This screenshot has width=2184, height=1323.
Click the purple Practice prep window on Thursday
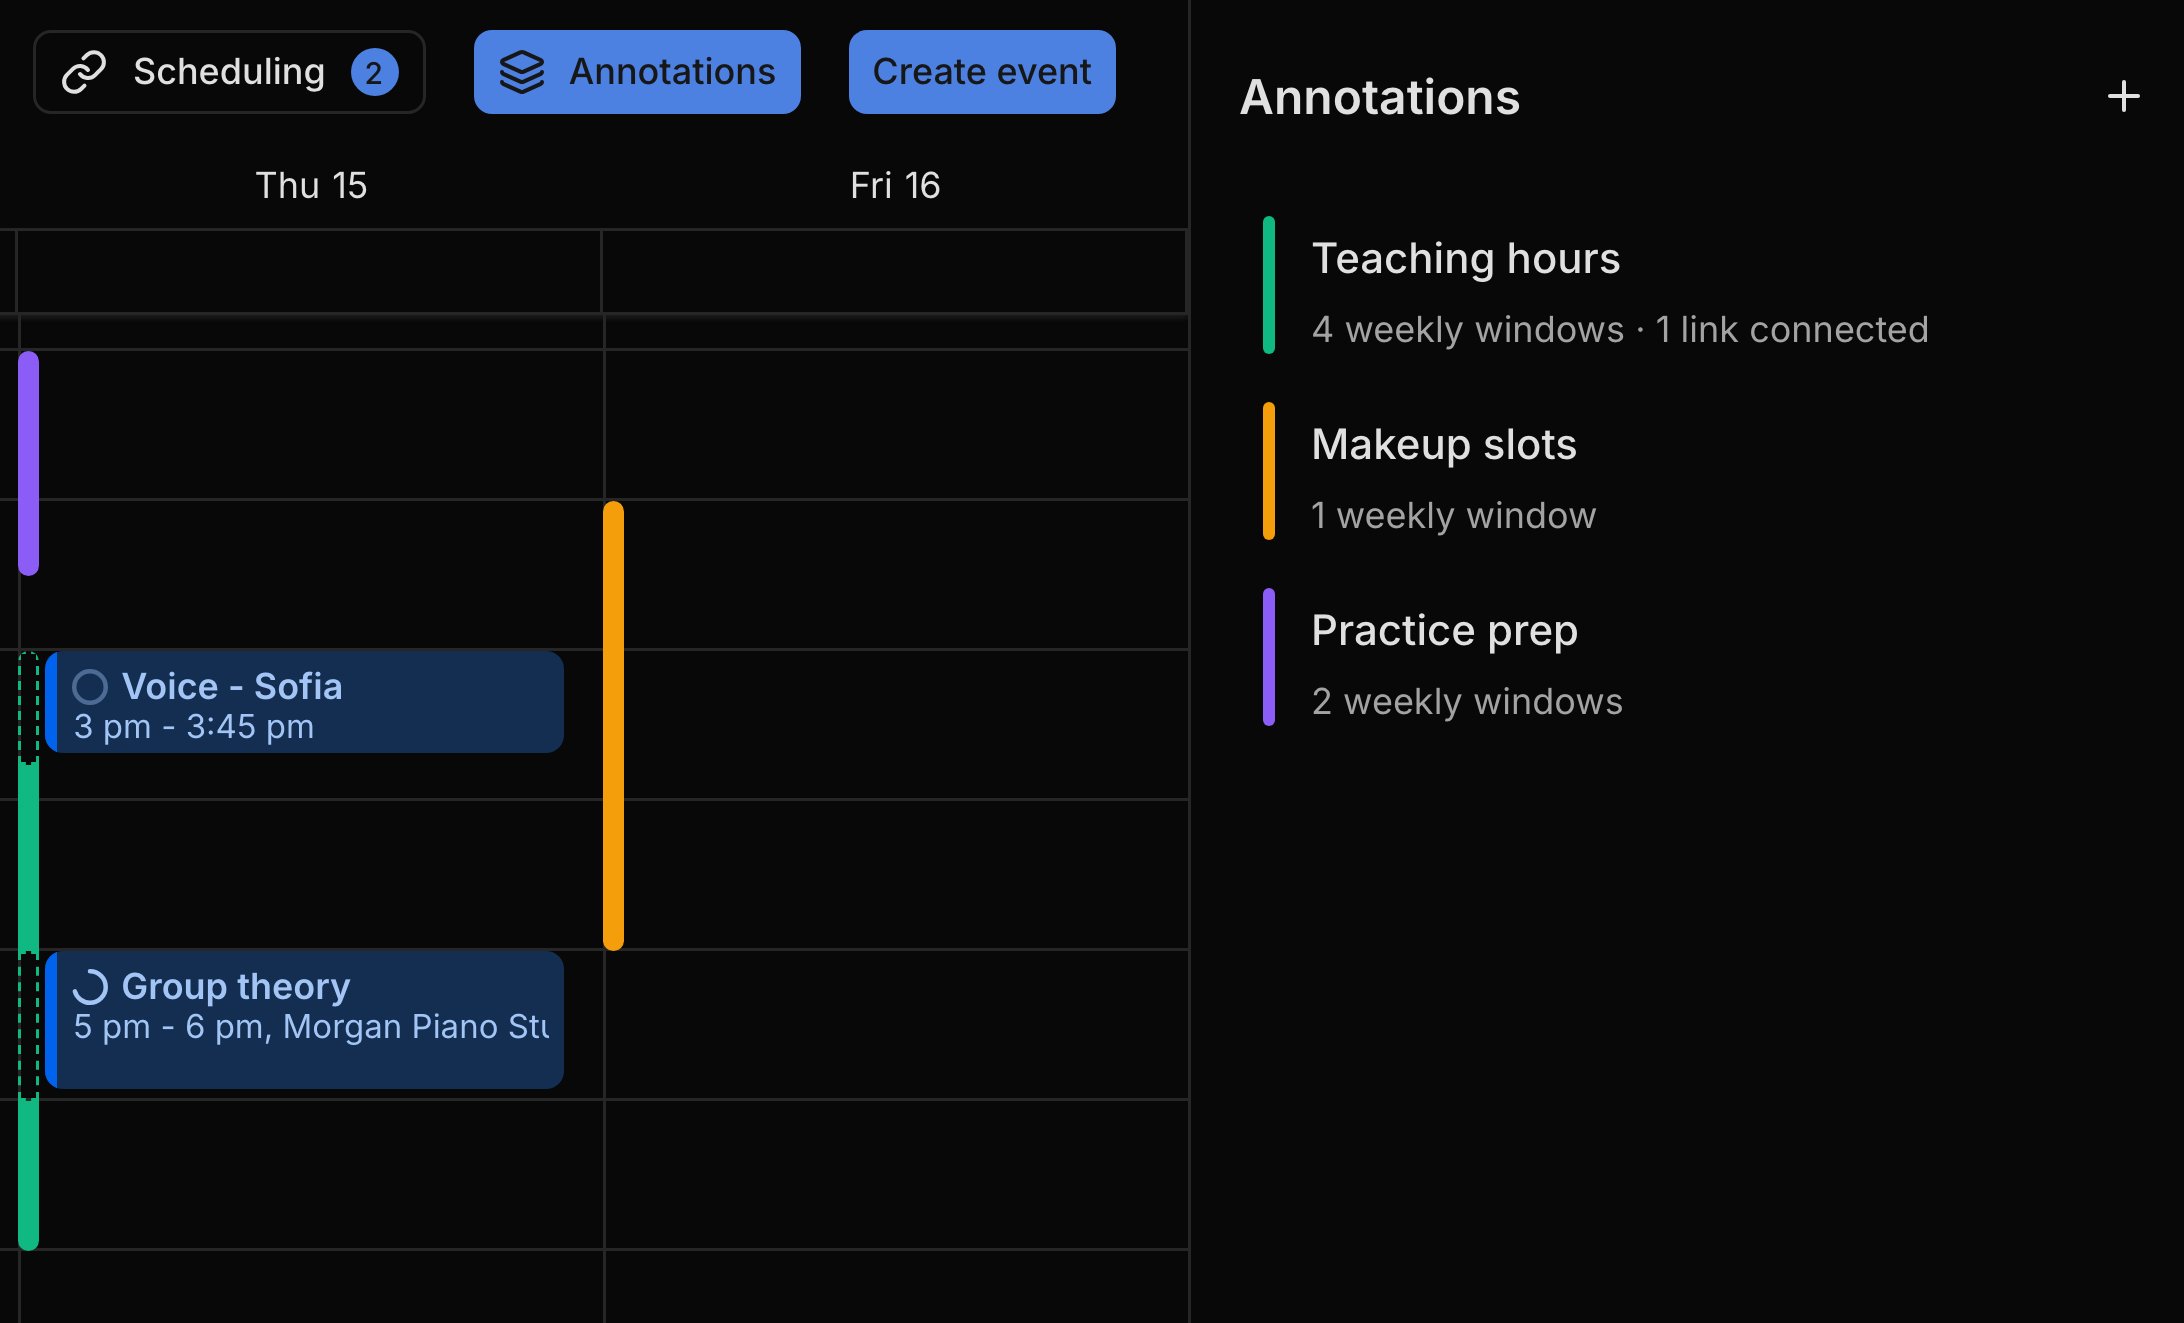[x=29, y=463]
